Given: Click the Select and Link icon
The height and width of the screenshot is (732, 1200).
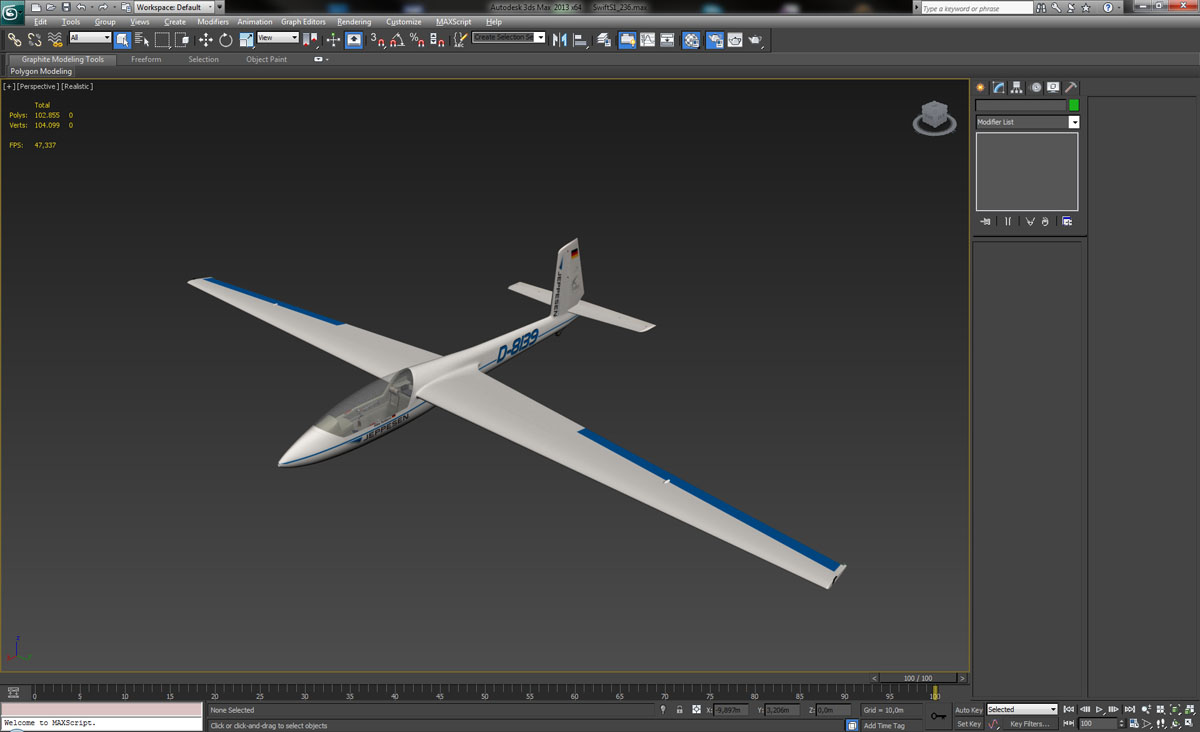Looking at the screenshot, I should (14, 40).
